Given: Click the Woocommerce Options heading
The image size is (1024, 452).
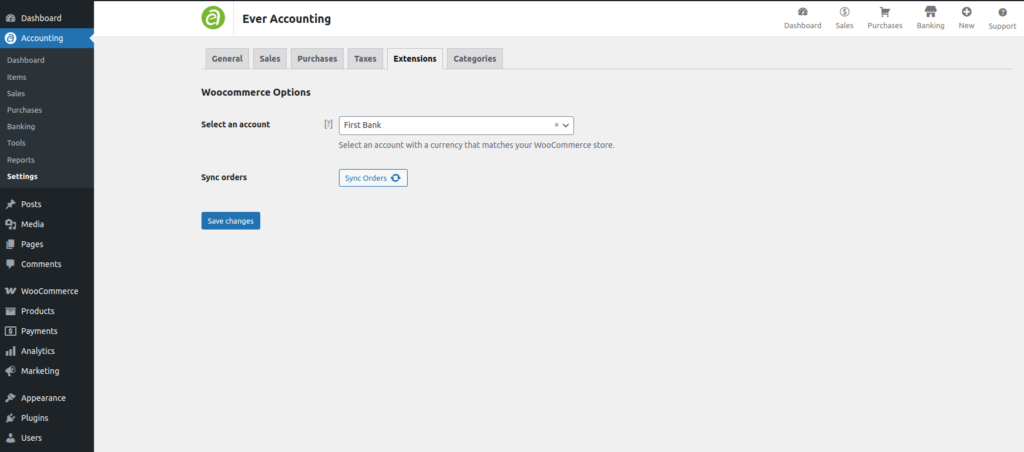Looking at the screenshot, I should tap(256, 93).
